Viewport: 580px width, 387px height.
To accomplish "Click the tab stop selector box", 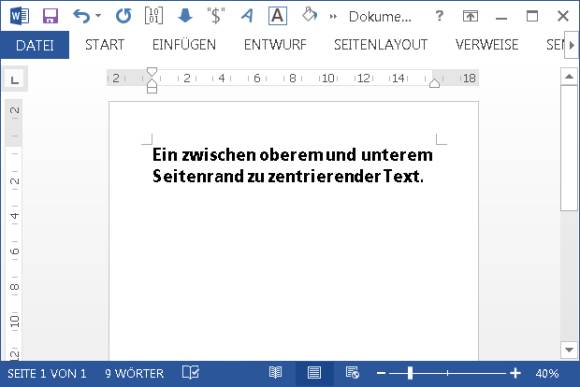I will (x=15, y=79).
